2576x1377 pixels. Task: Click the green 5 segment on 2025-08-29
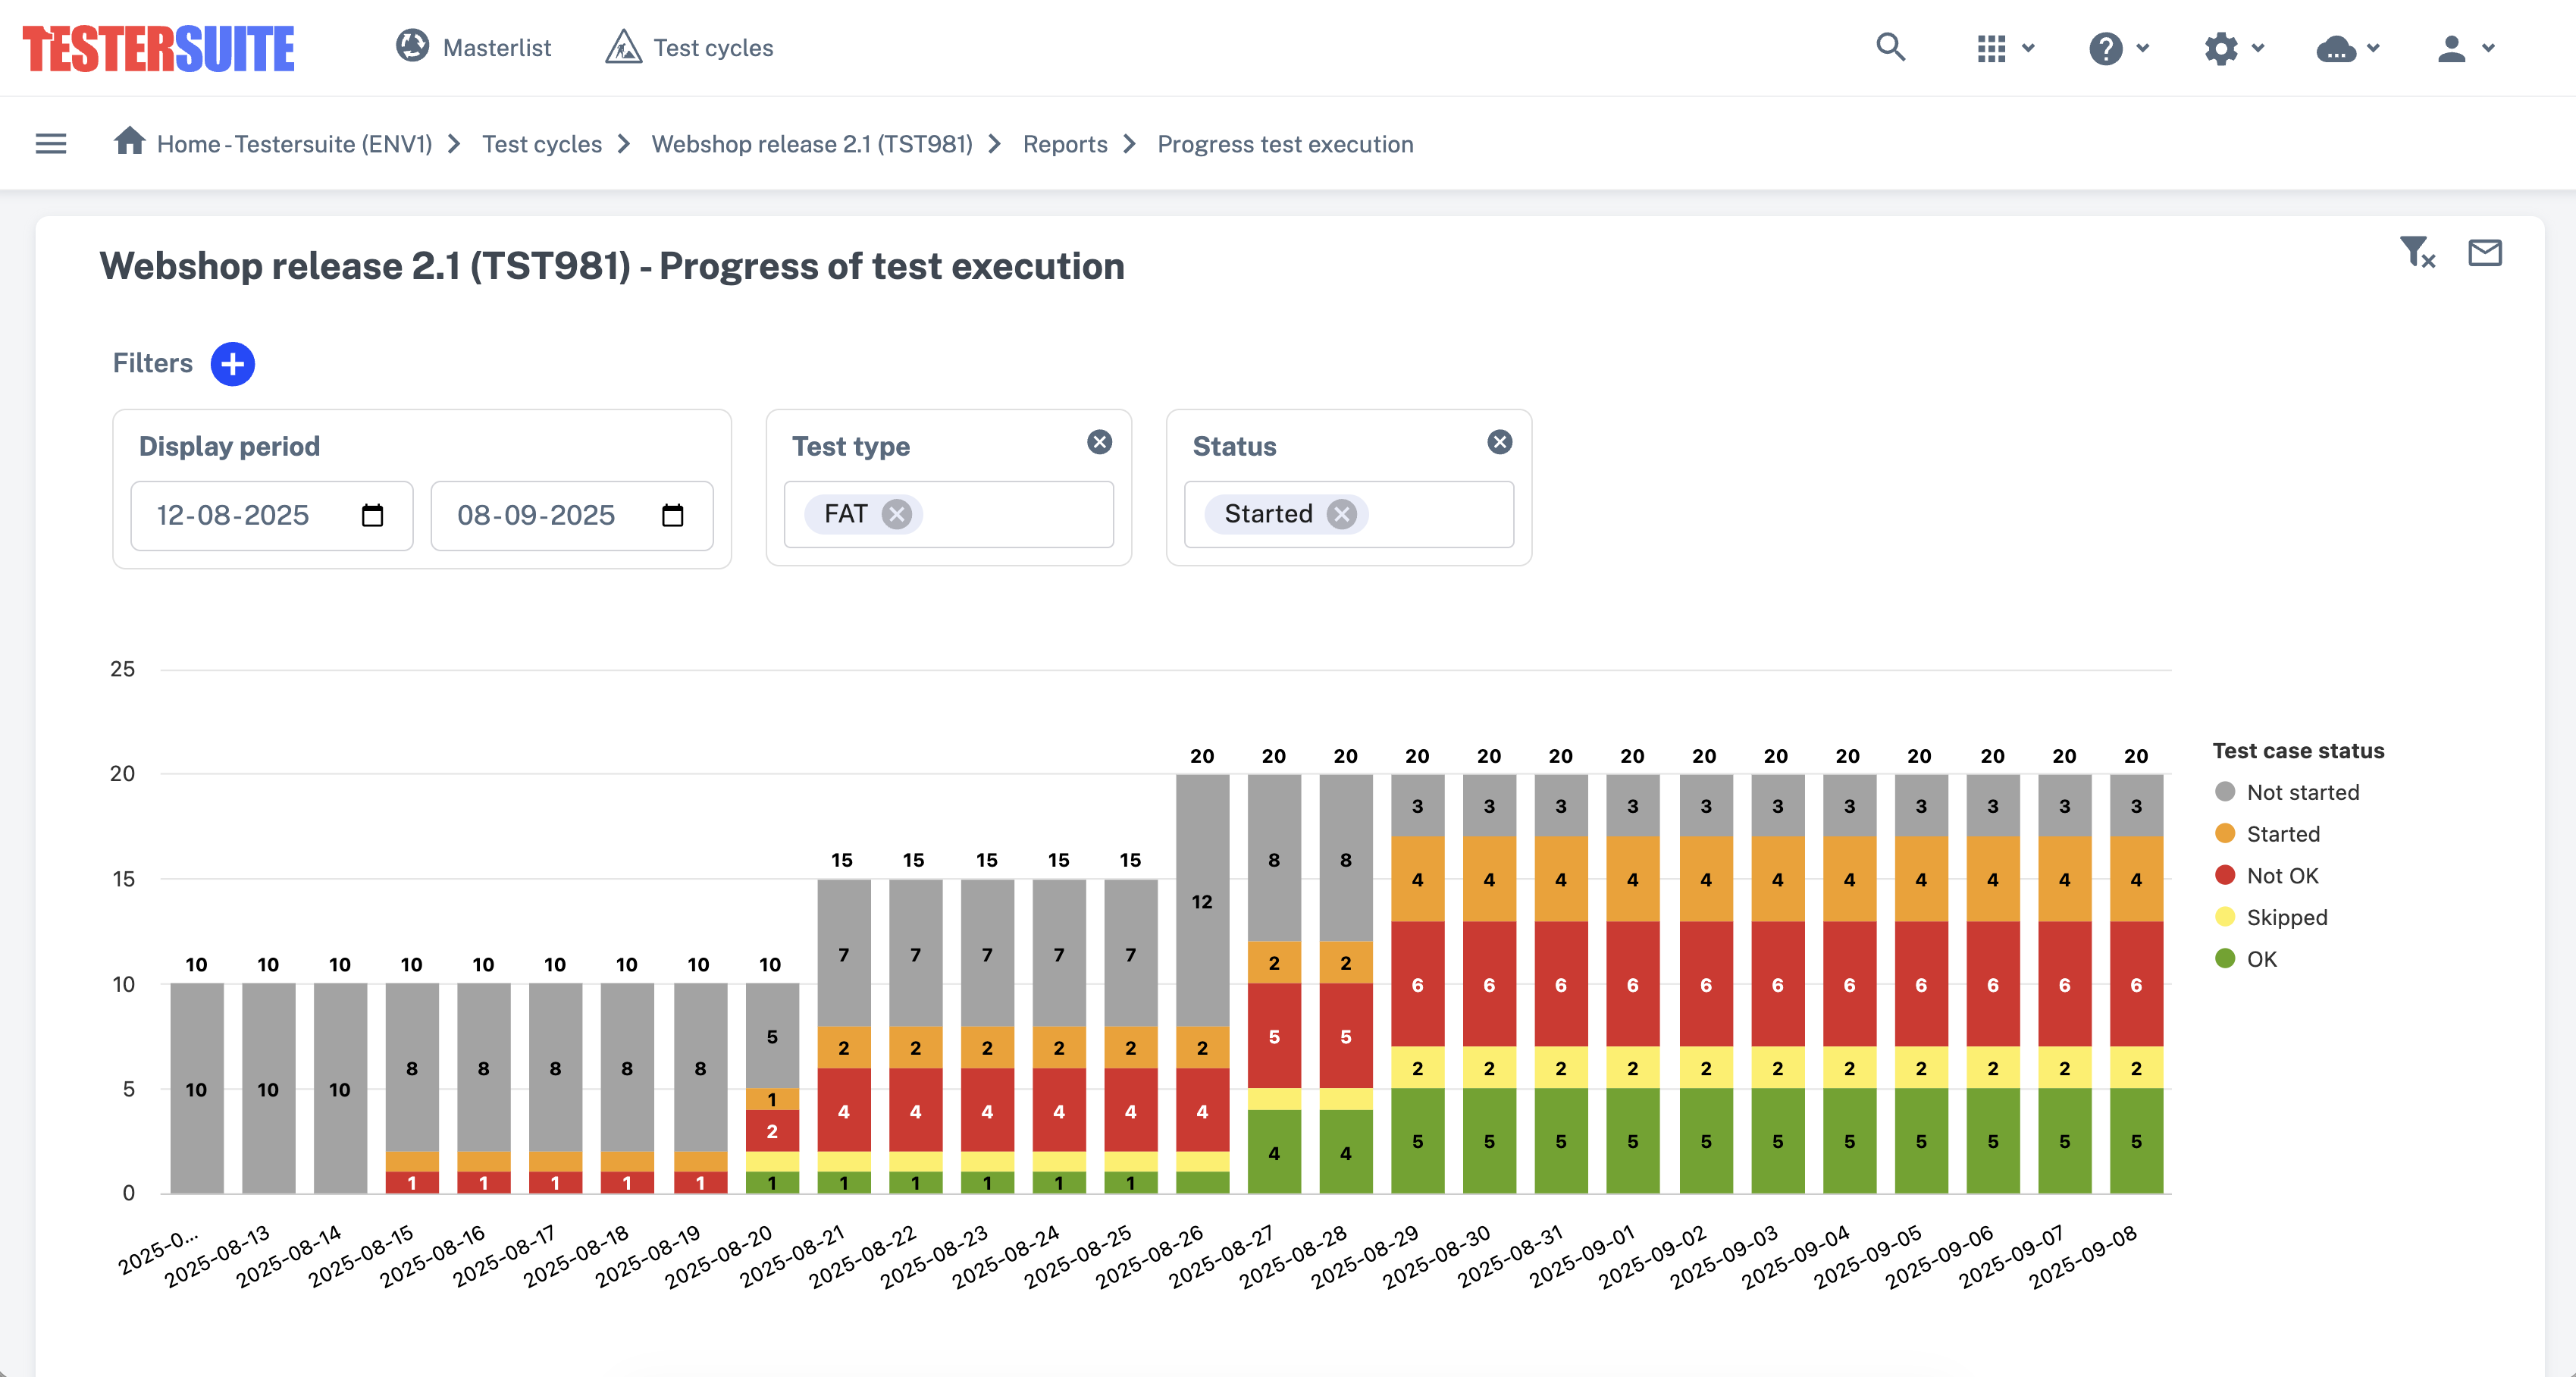click(x=1417, y=1141)
